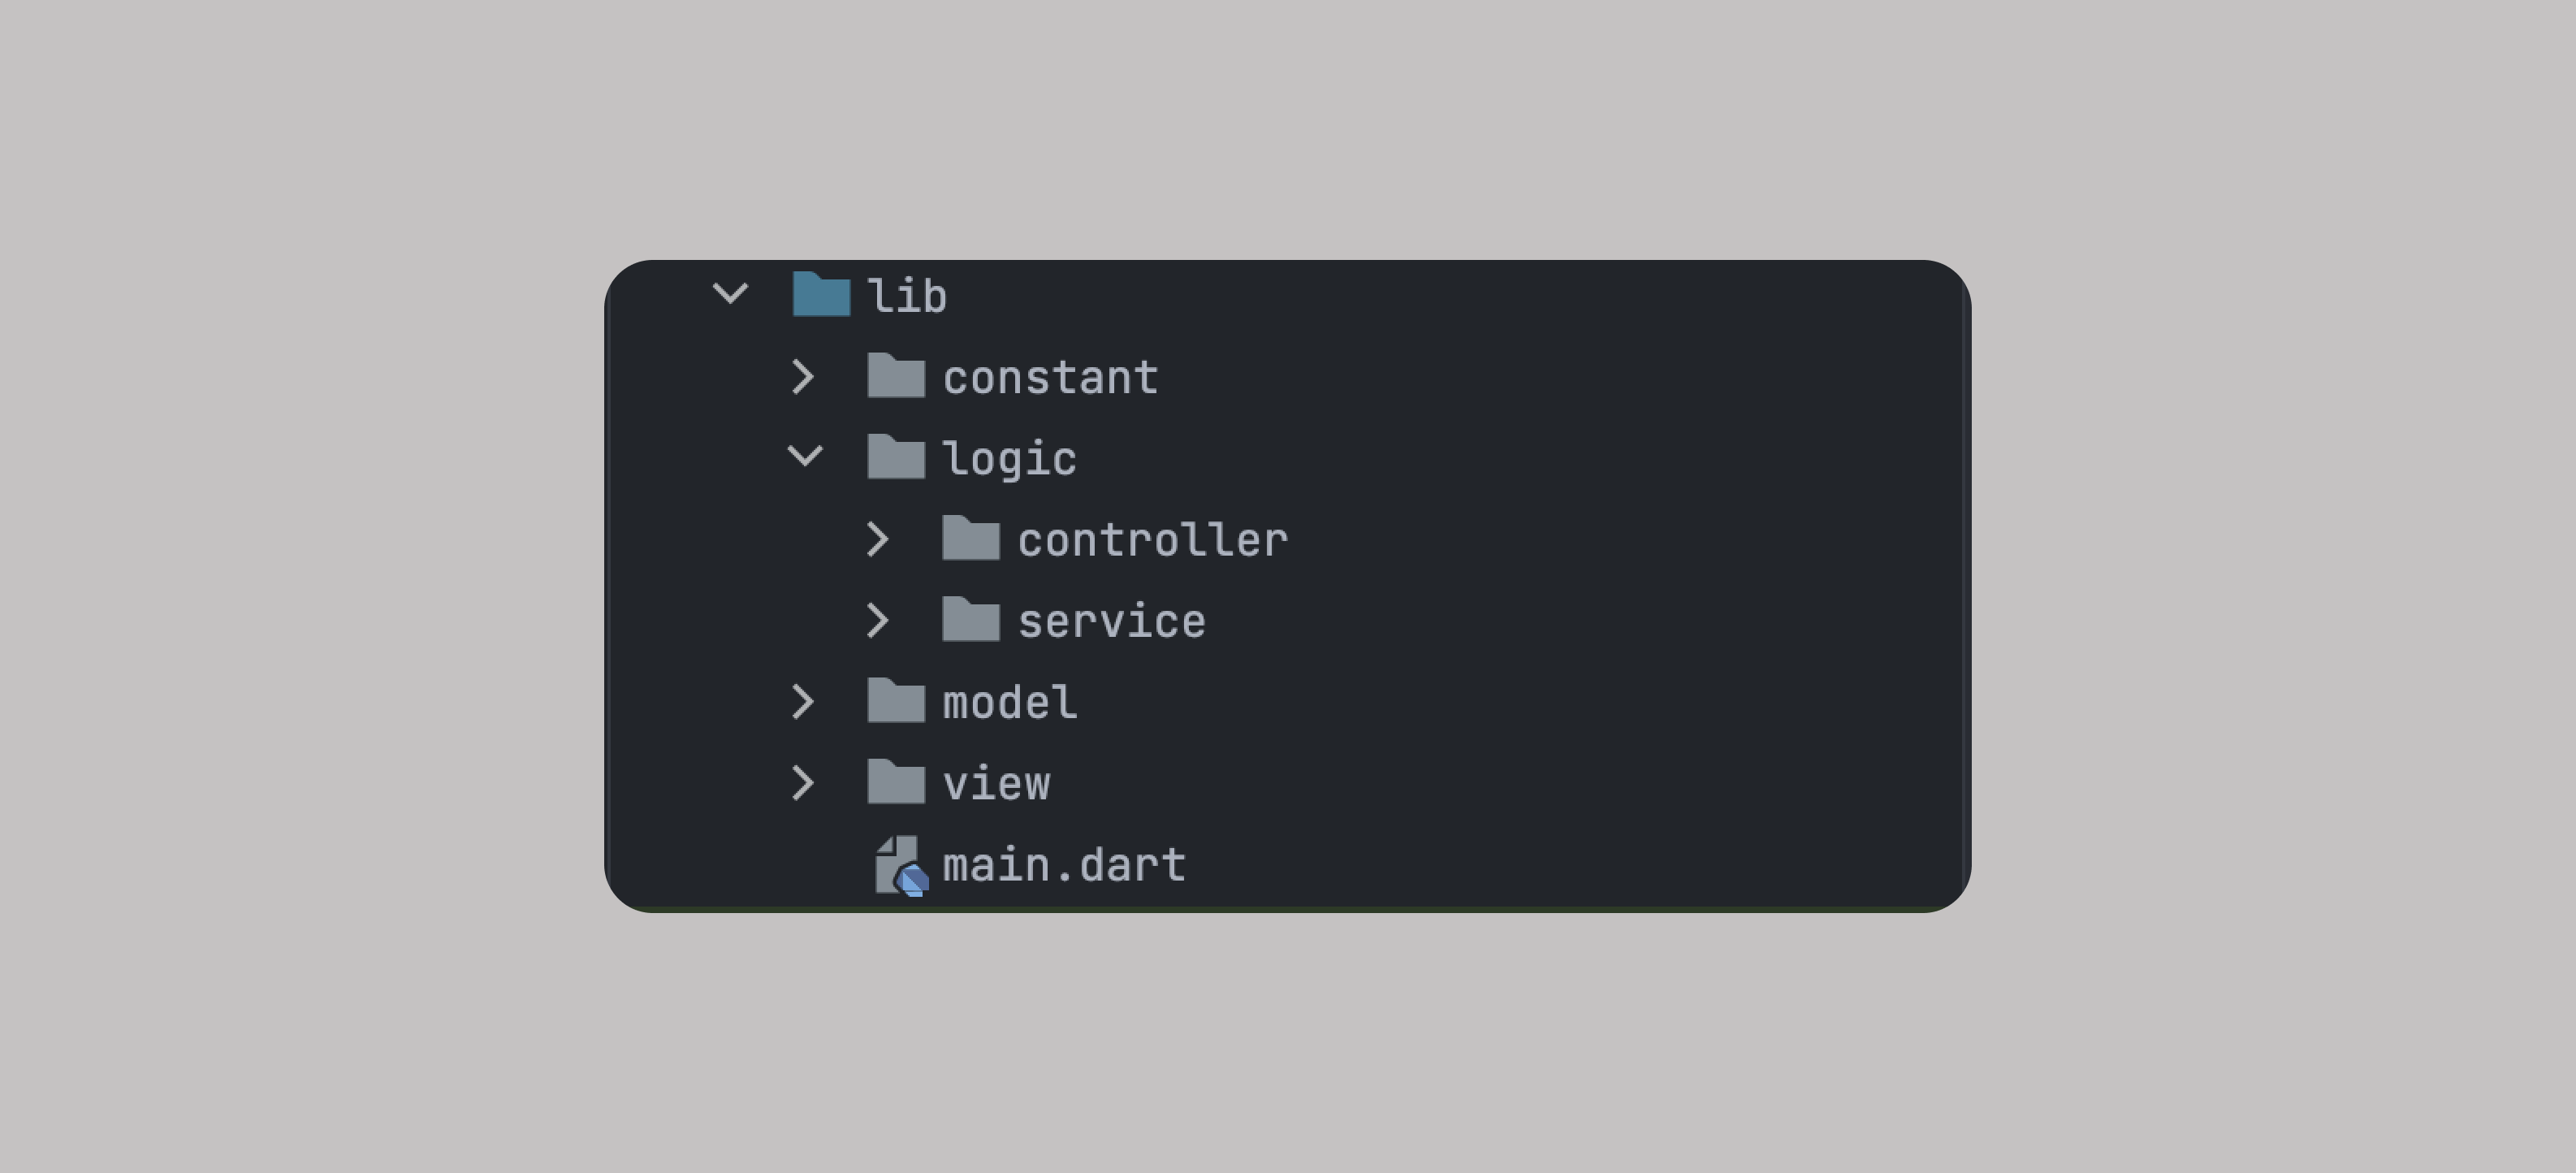The image size is (2576, 1173).
Task: Collapse the logic folder
Action: pyautogui.click(x=805, y=457)
